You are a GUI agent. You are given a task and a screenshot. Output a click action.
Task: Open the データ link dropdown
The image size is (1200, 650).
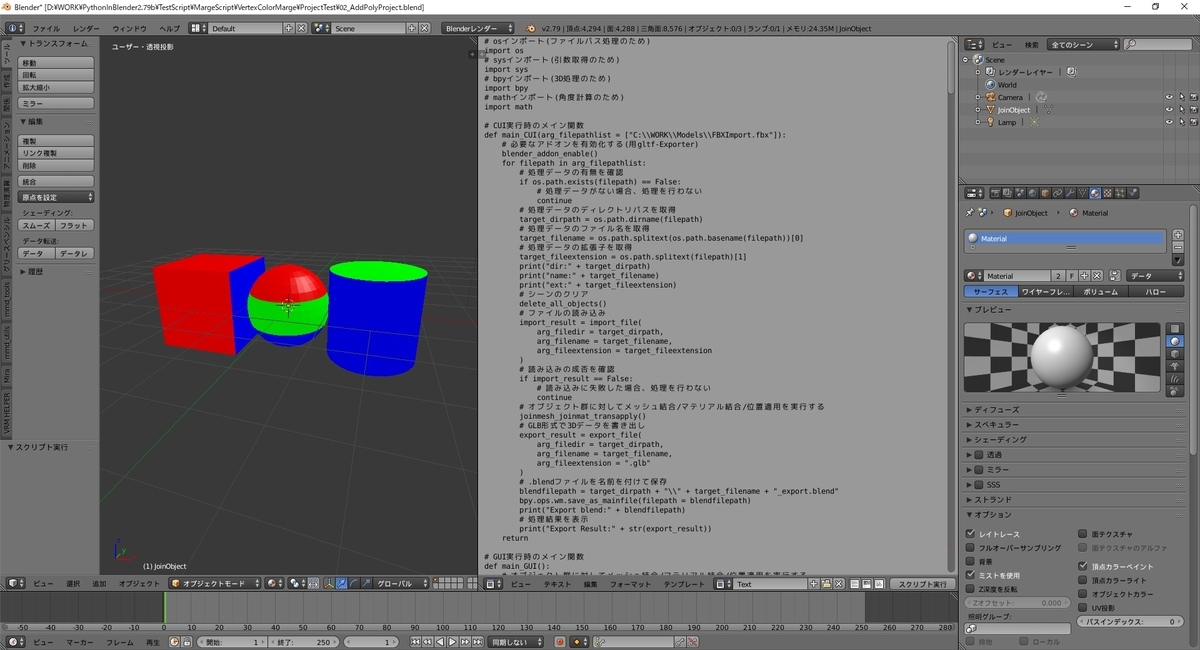pos(1155,275)
